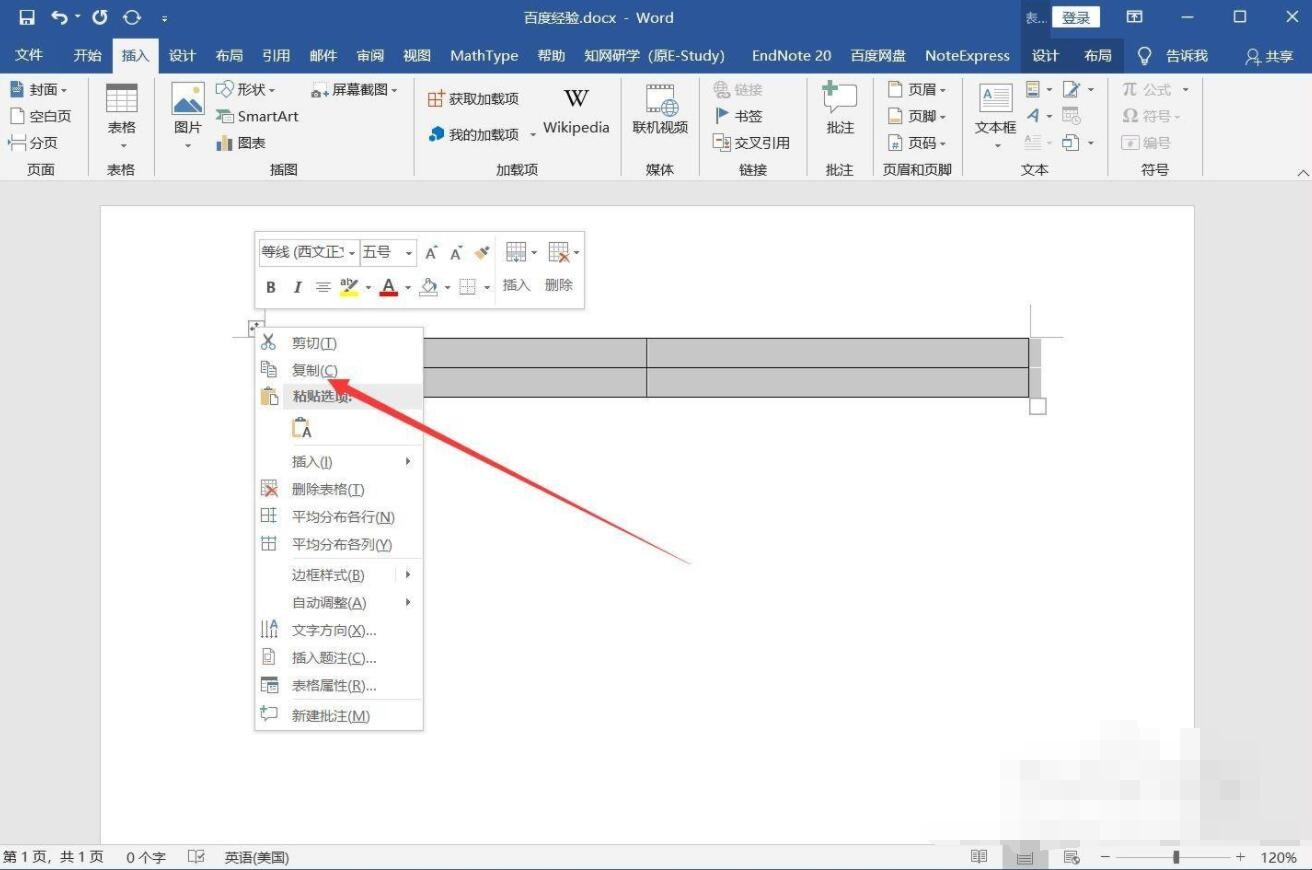
Task: Click Bold in mini toolbar
Action: [271, 287]
